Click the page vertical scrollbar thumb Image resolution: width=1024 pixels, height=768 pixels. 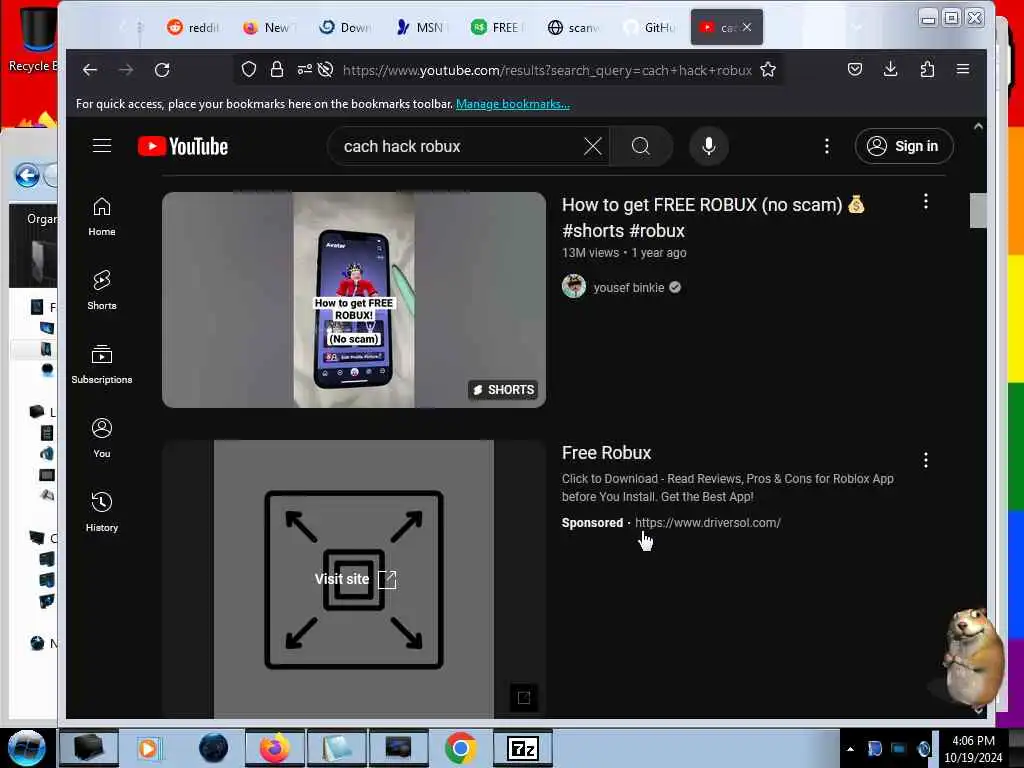click(978, 210)
